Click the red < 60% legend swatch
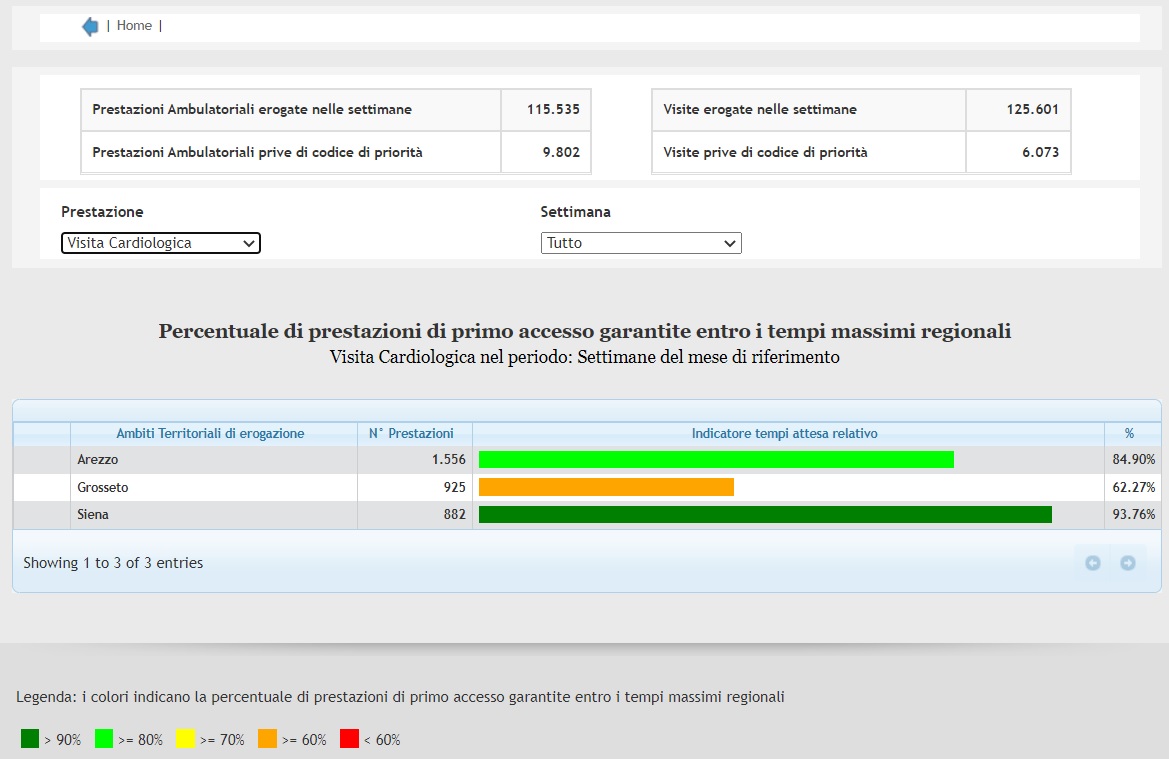The width and height of the screenshot is (1169, 759). [349, 739]
